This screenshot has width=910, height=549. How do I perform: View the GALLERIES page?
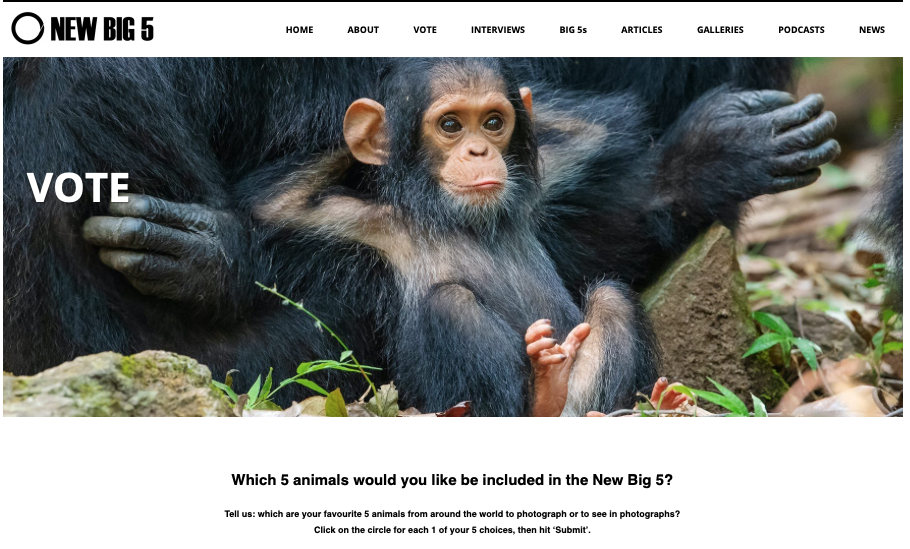tap(720, 30)
